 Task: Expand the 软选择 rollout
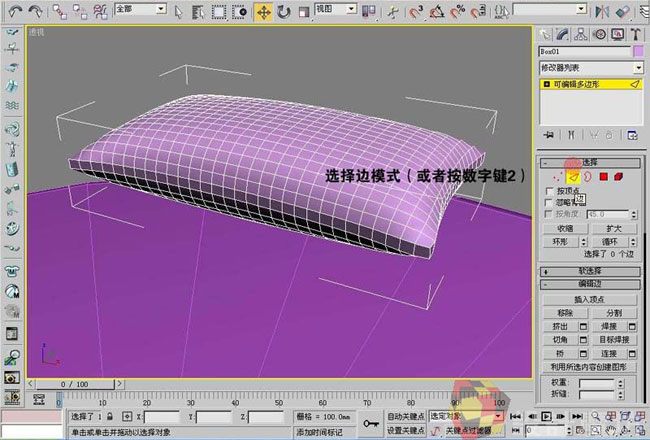pyautogui.click(x=589, y=270)
